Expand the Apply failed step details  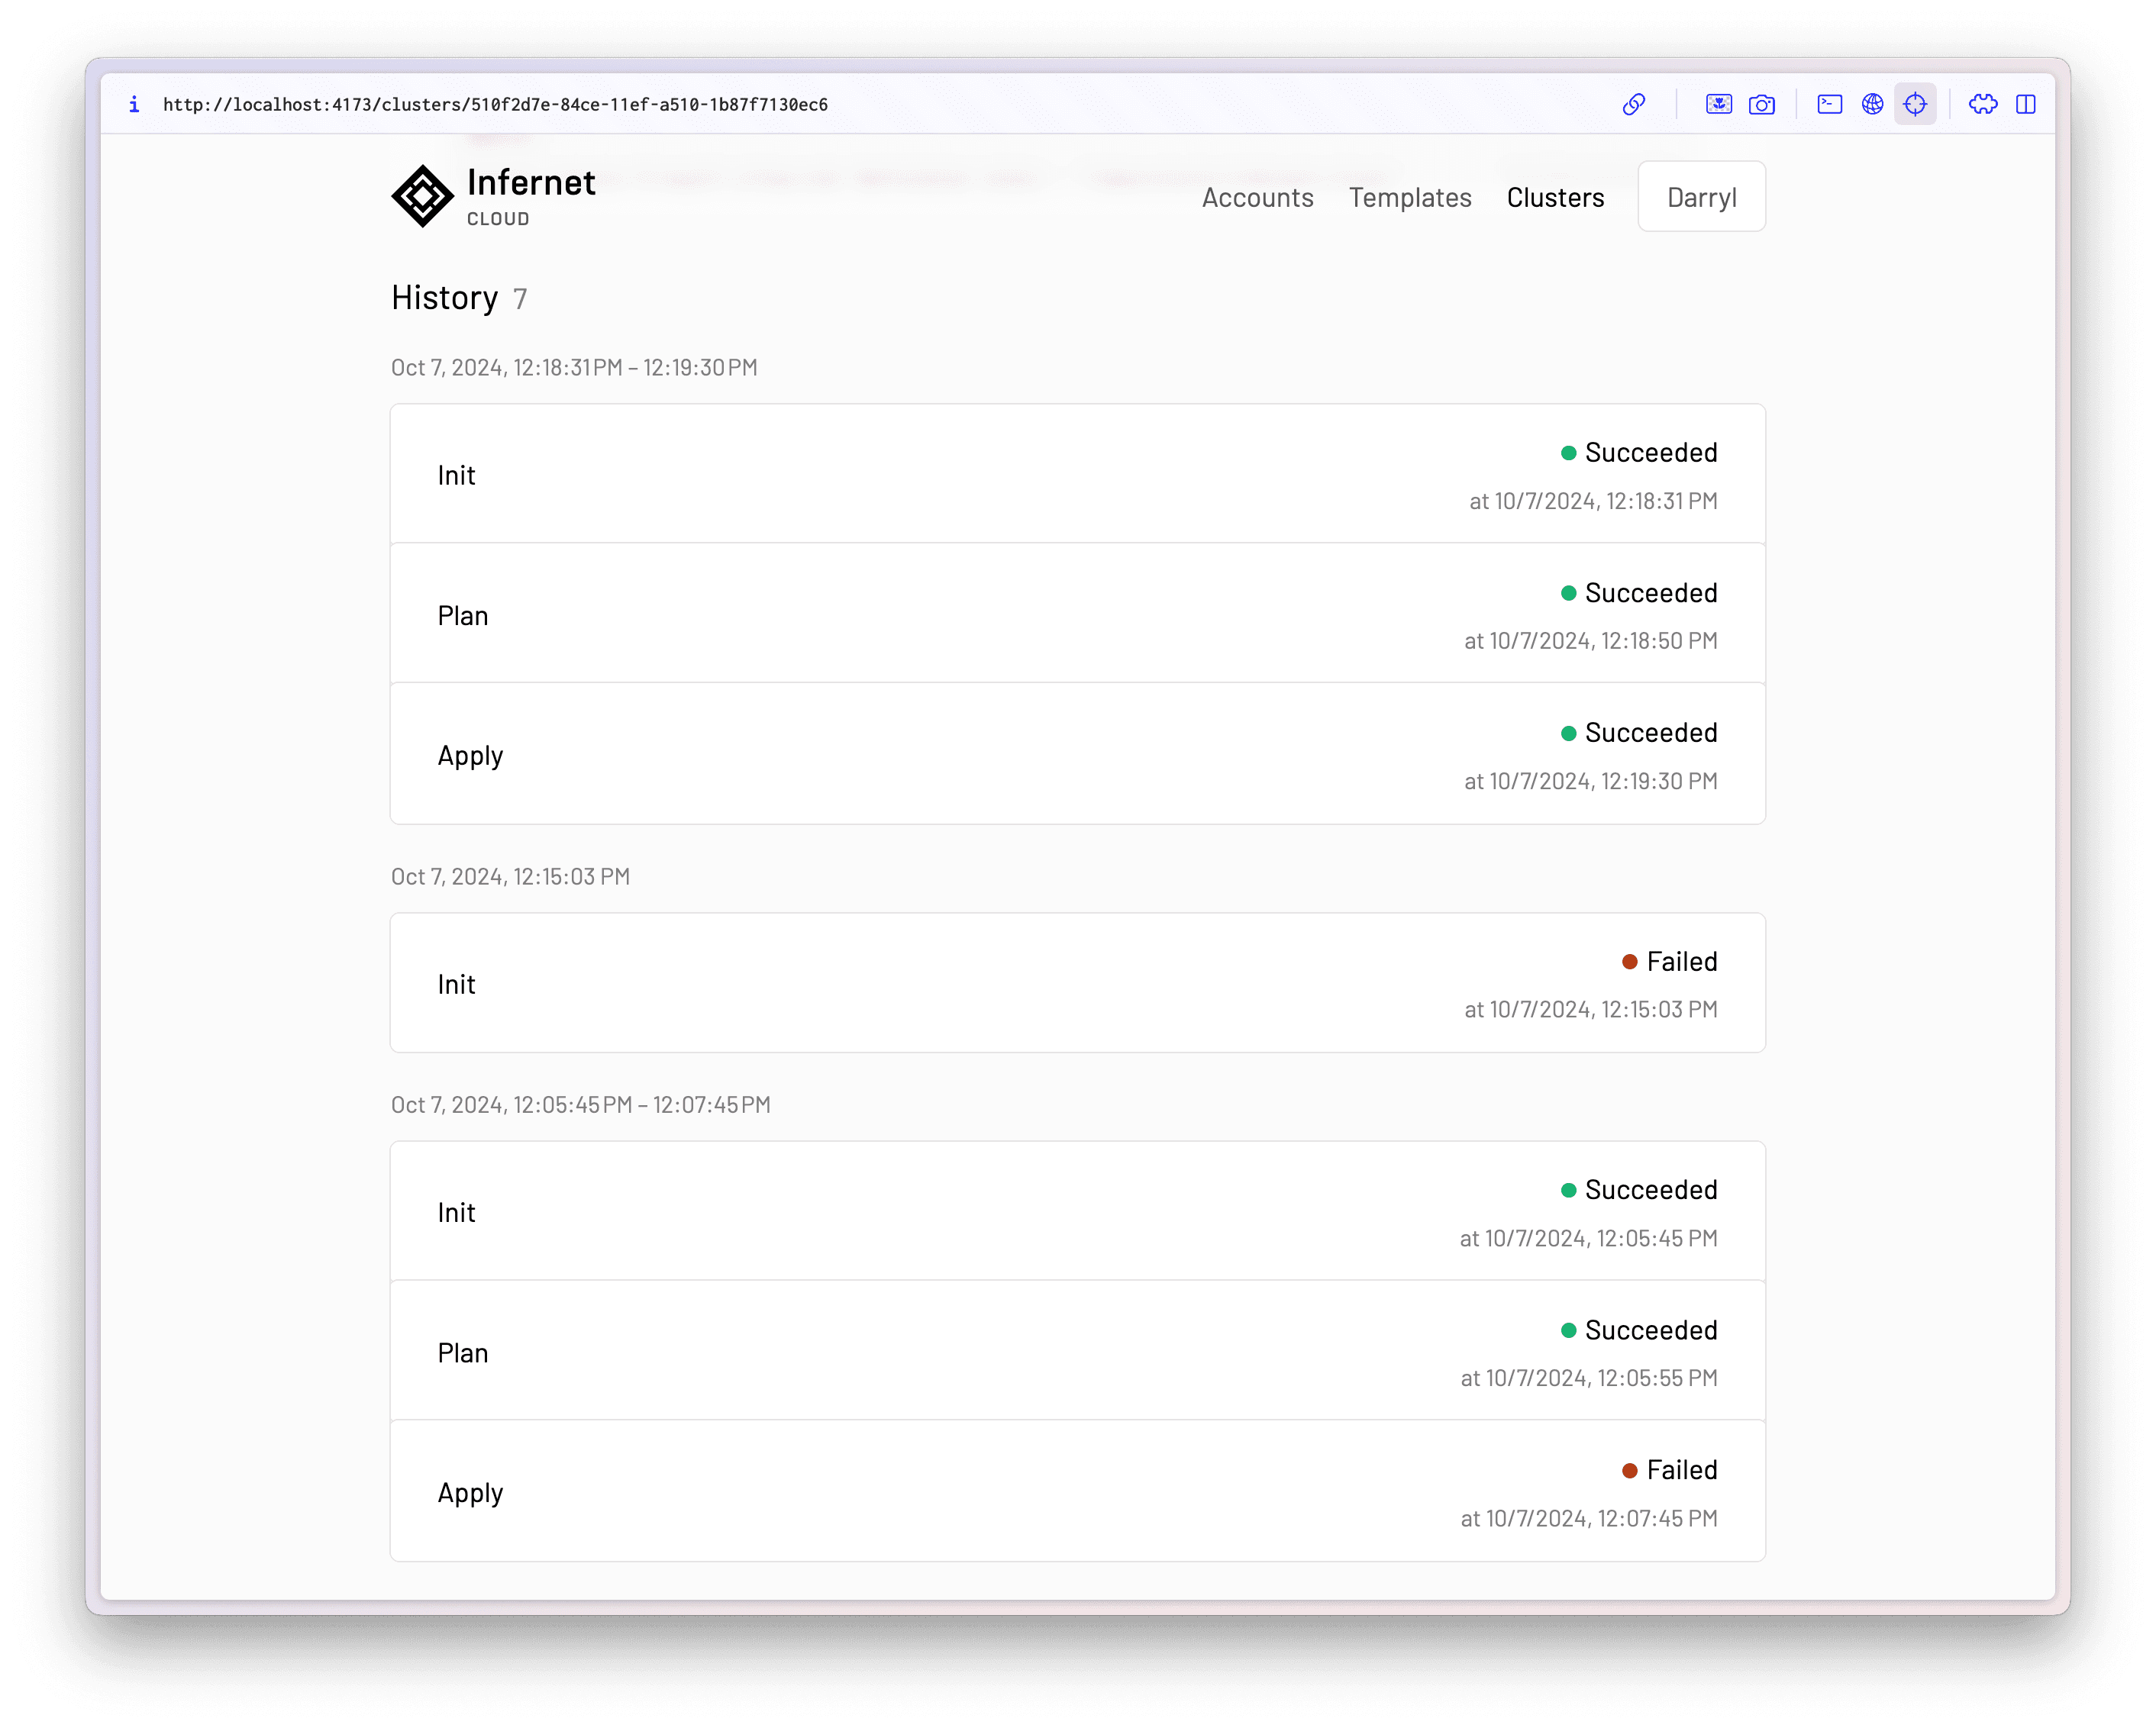pyautogui.click(x=1079, y=1490)
